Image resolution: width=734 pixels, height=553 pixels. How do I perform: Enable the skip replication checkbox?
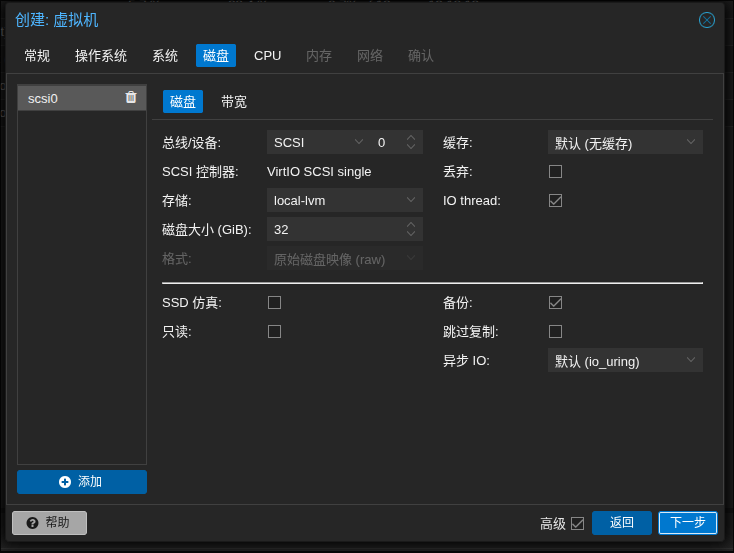[555, 331]
